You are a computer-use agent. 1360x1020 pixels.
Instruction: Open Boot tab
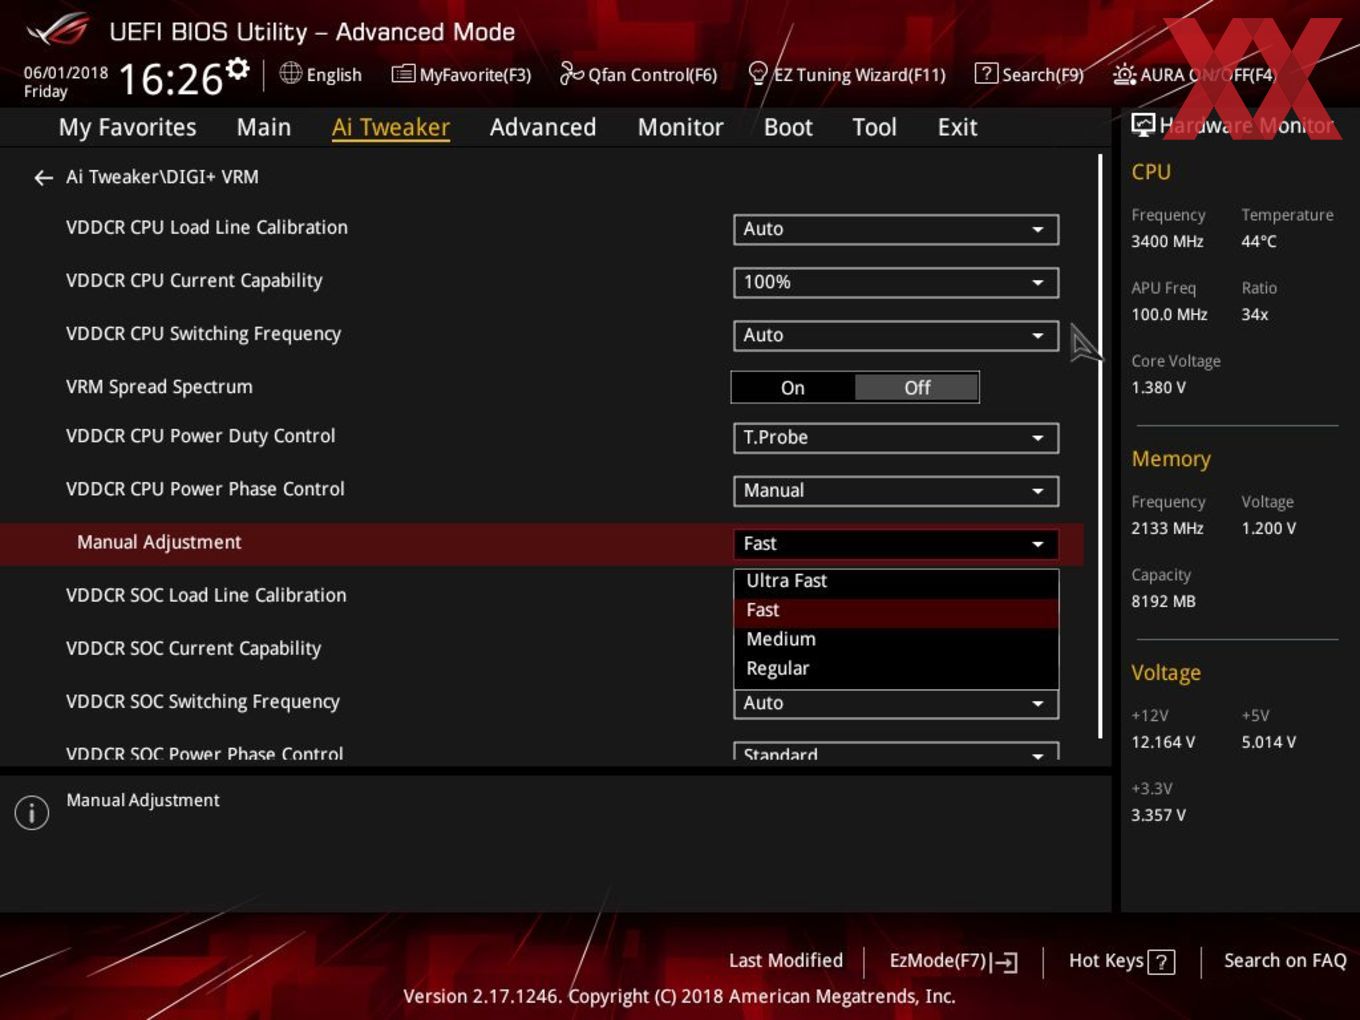tap(788, 127)
